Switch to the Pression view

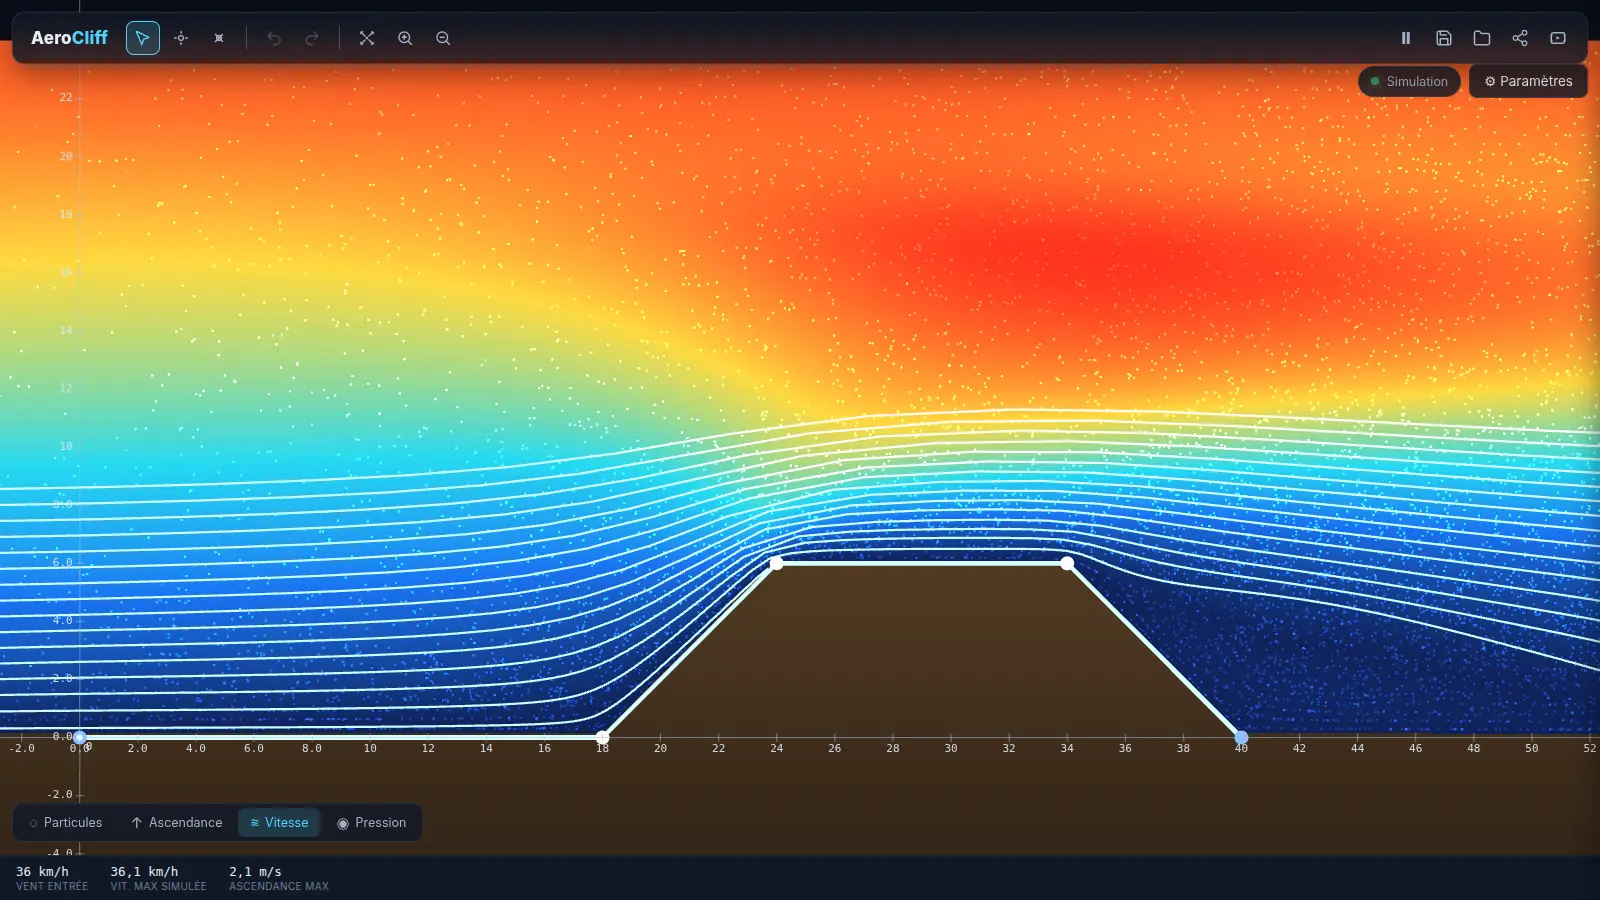pos(371,823)
